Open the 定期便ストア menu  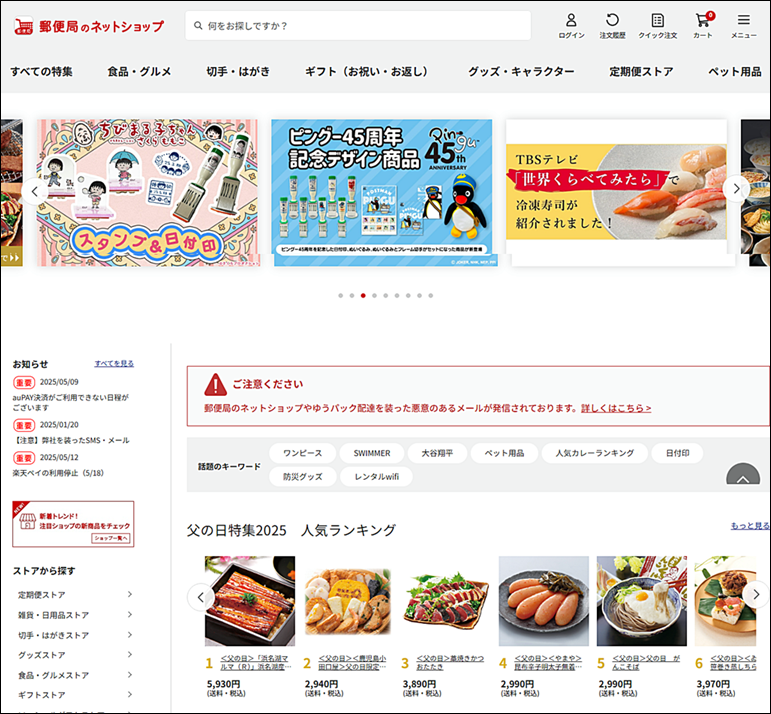[641, 72]
